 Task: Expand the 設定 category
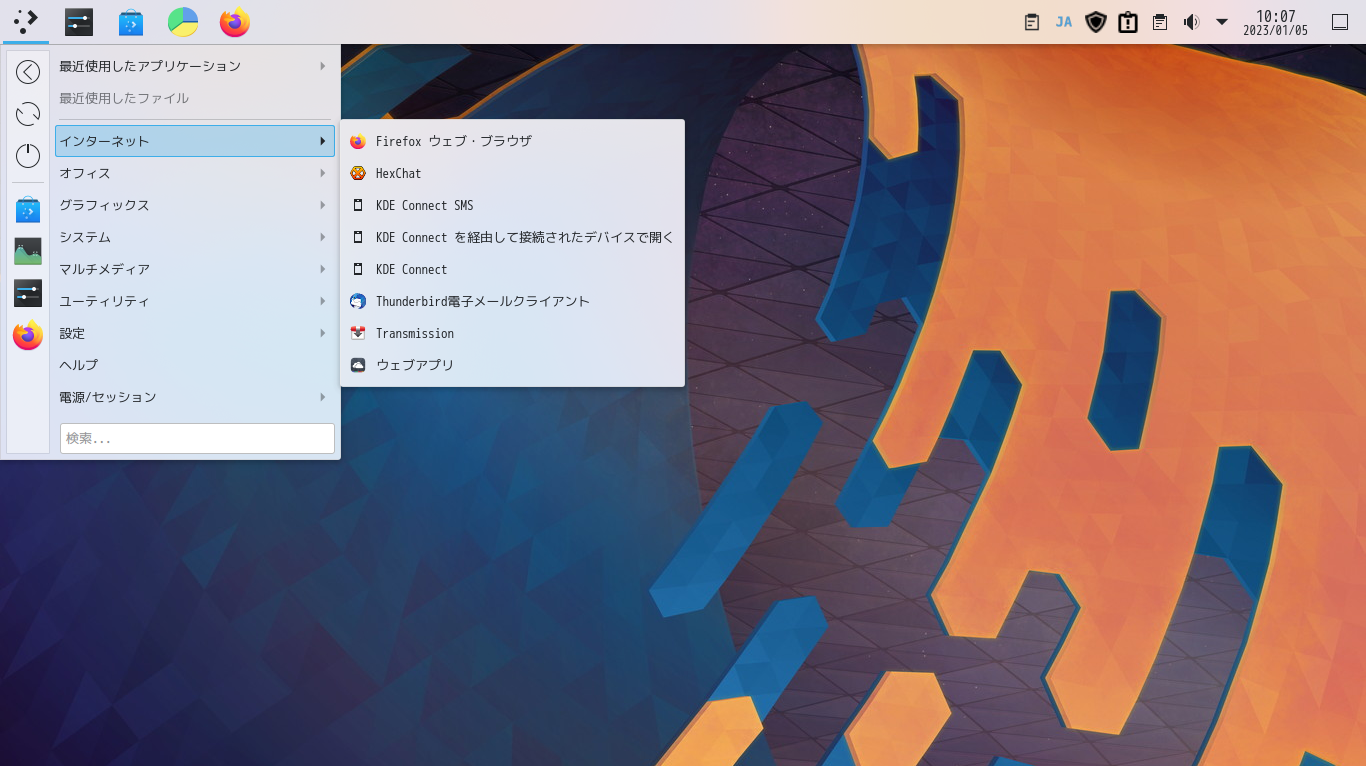point(195,333)
